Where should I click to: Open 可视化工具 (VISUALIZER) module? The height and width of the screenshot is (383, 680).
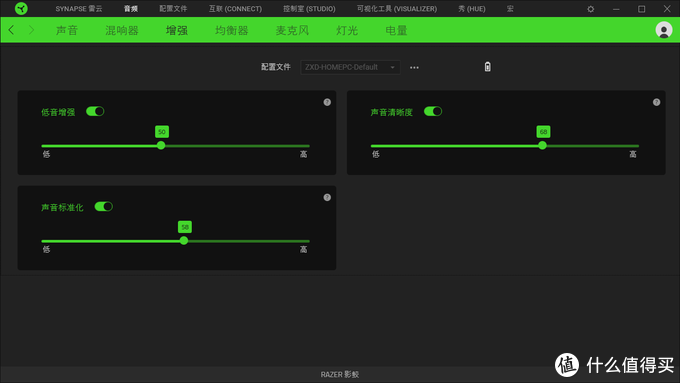[397, 9]
